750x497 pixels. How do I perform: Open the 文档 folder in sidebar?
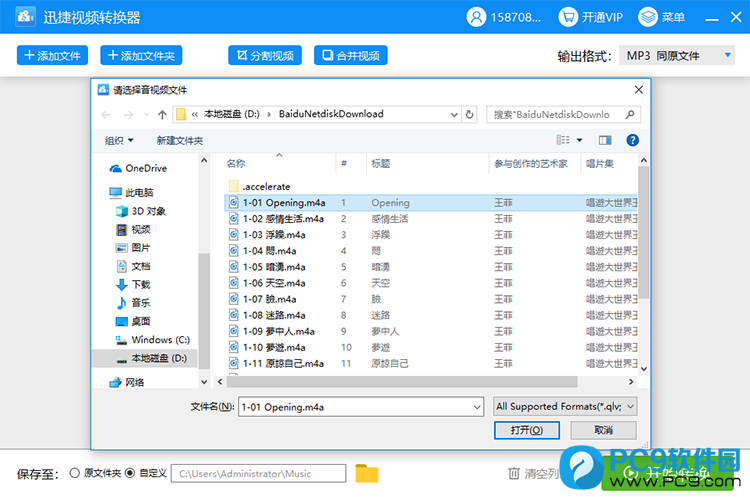pyautogui.click(x=133, y=266)
